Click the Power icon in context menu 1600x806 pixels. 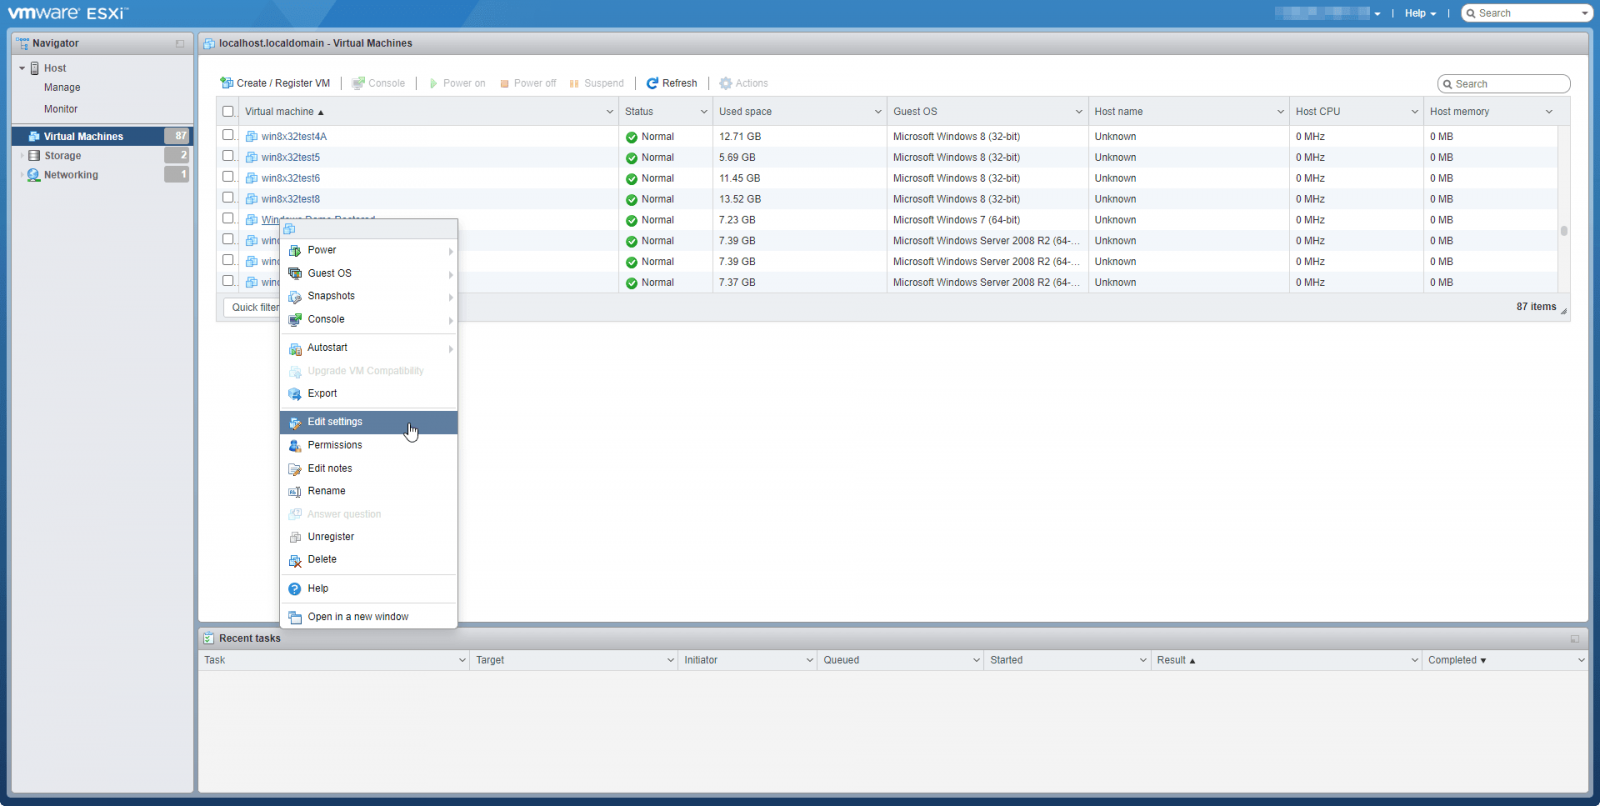click(295, 251)
